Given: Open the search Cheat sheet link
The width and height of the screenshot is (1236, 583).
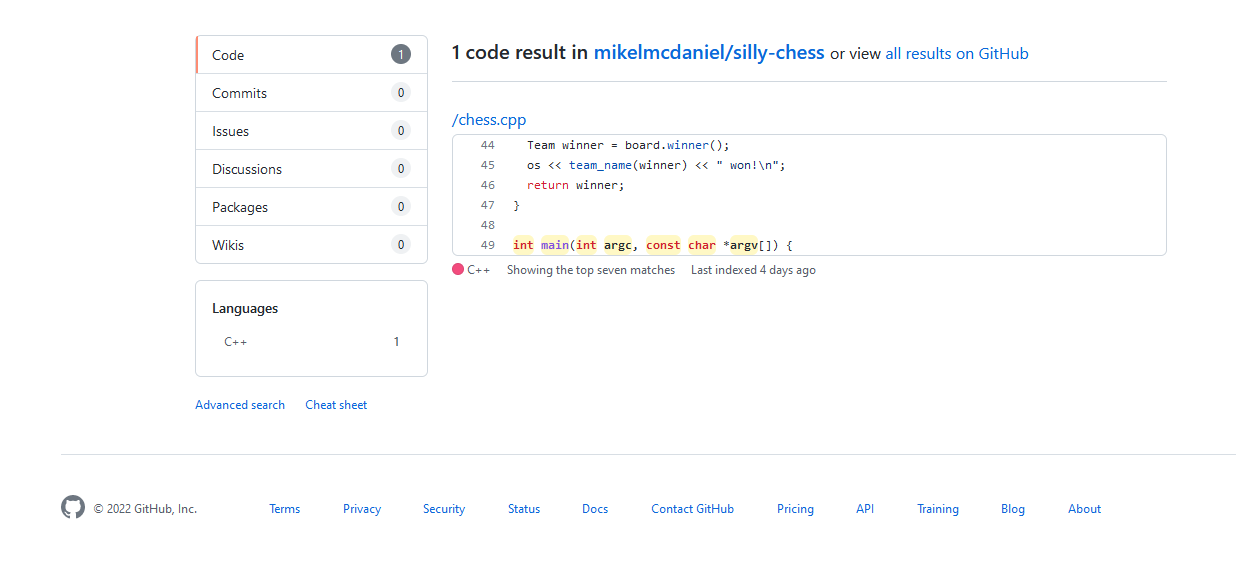Looking at the screenshot, I should pyautogui.click(x=336, y=405).
